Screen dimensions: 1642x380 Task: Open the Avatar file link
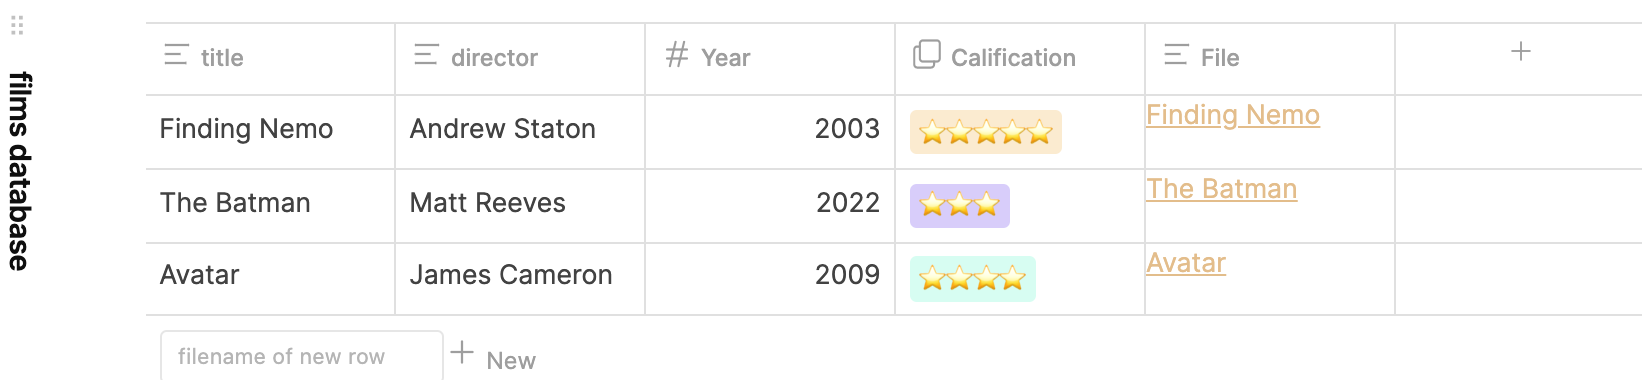point(1186,263)
